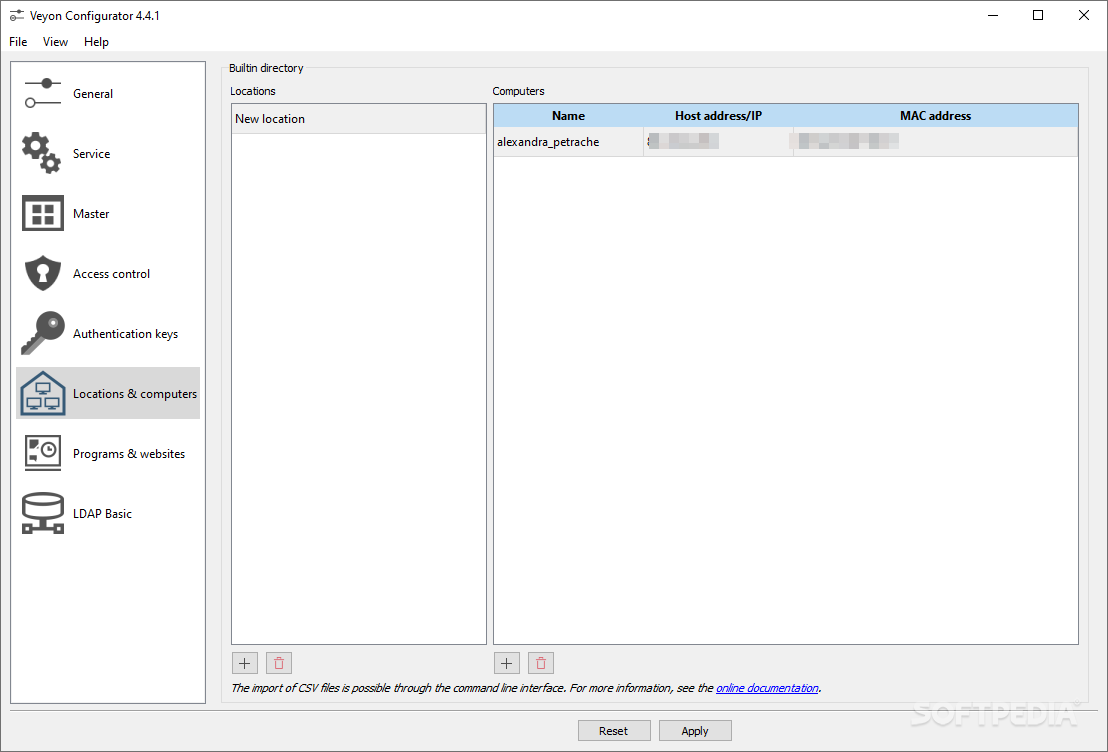
Task: Select the Locations & computers house icon
Action: tap(42, 393)
